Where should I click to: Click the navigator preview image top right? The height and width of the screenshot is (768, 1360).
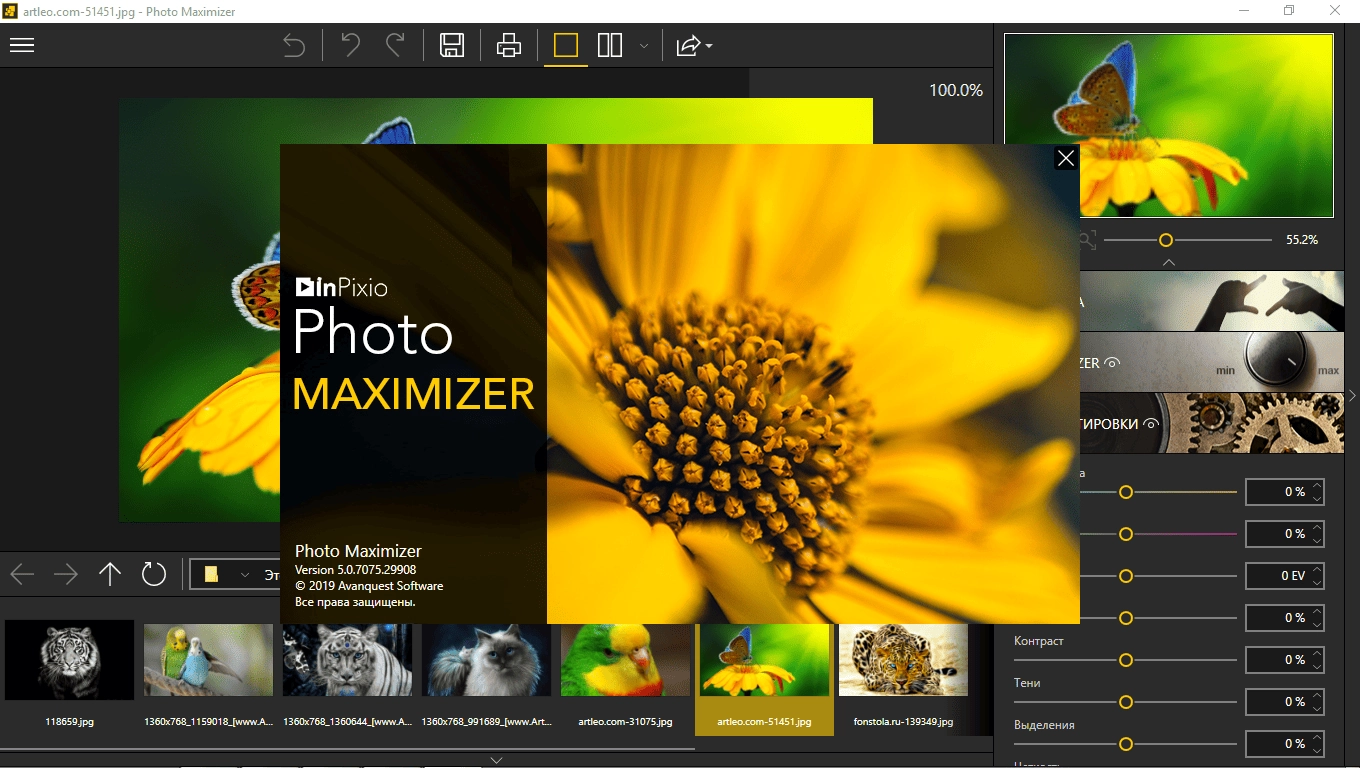pos(1169,125)
